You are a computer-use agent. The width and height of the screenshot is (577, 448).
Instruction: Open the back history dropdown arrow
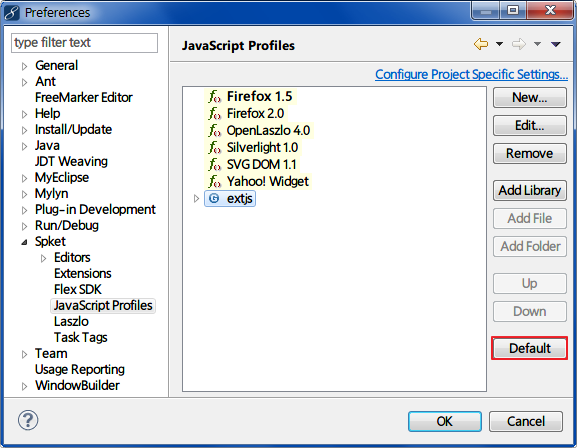point(499,44)
